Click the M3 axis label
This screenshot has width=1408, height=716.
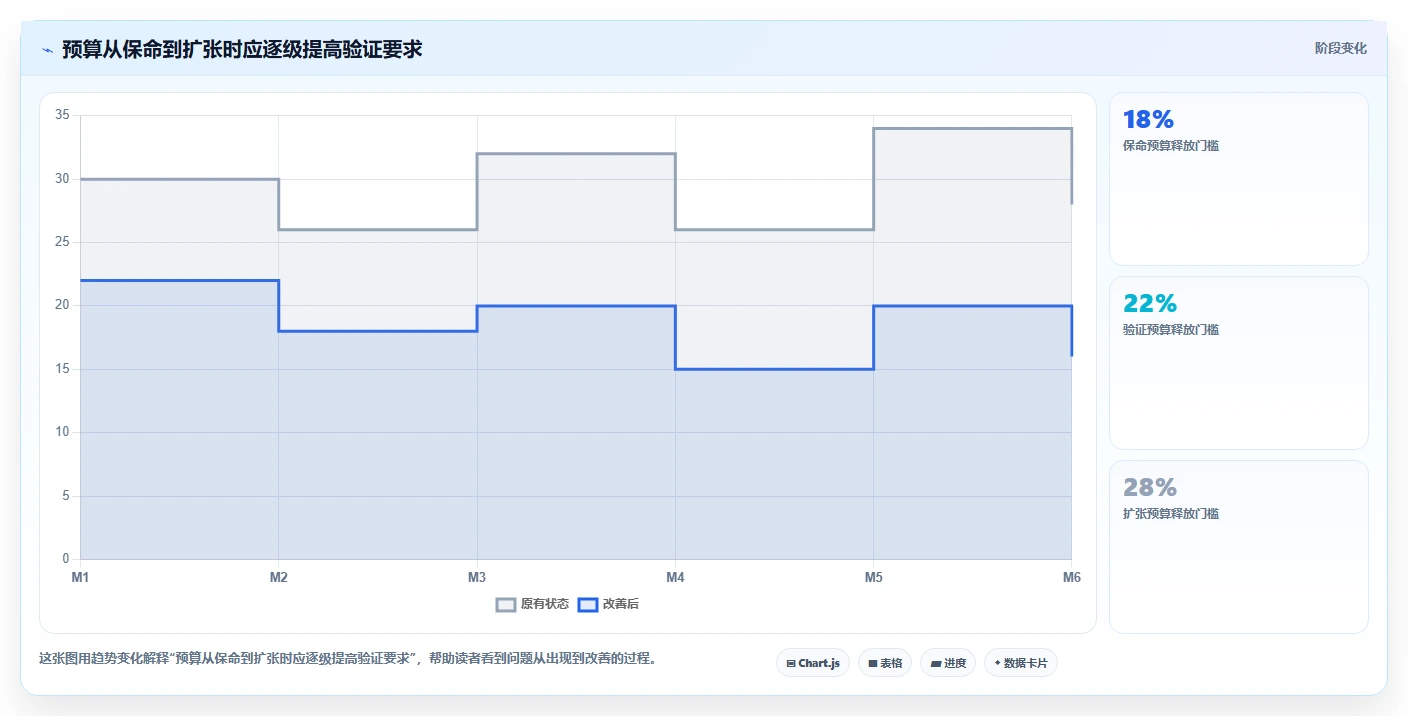point(477,577)
